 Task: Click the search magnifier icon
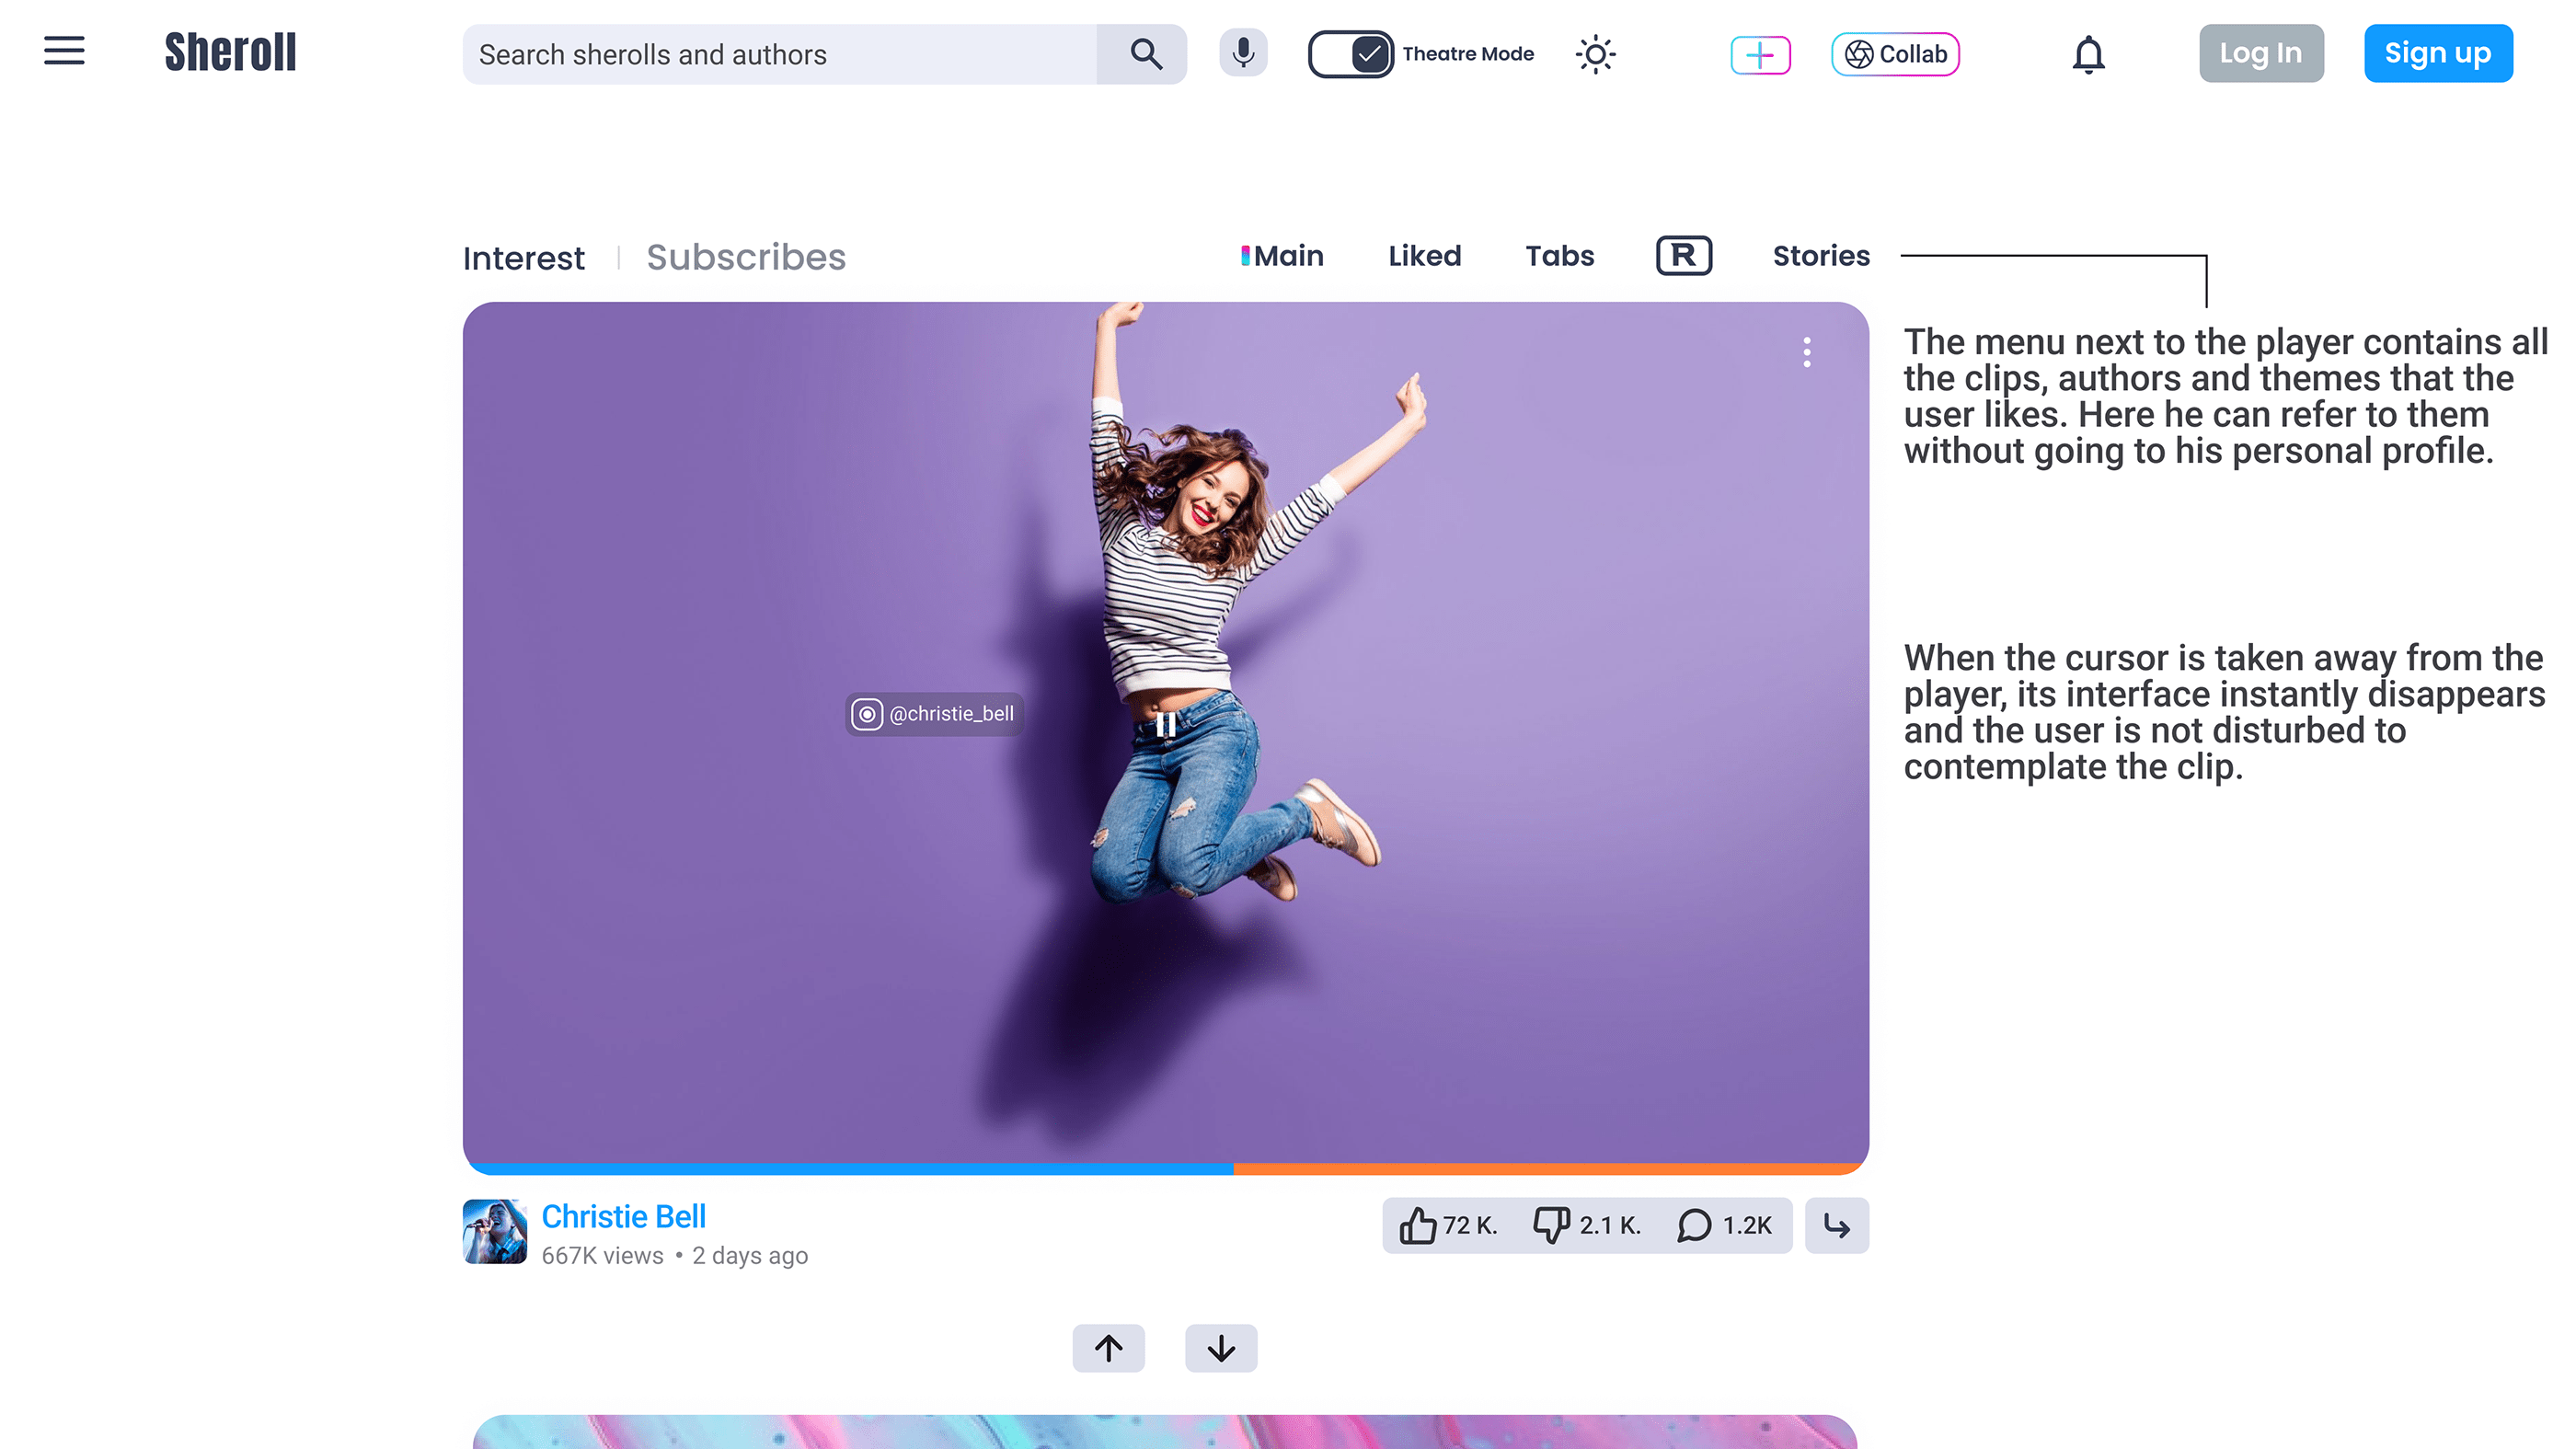[1145, 54]
